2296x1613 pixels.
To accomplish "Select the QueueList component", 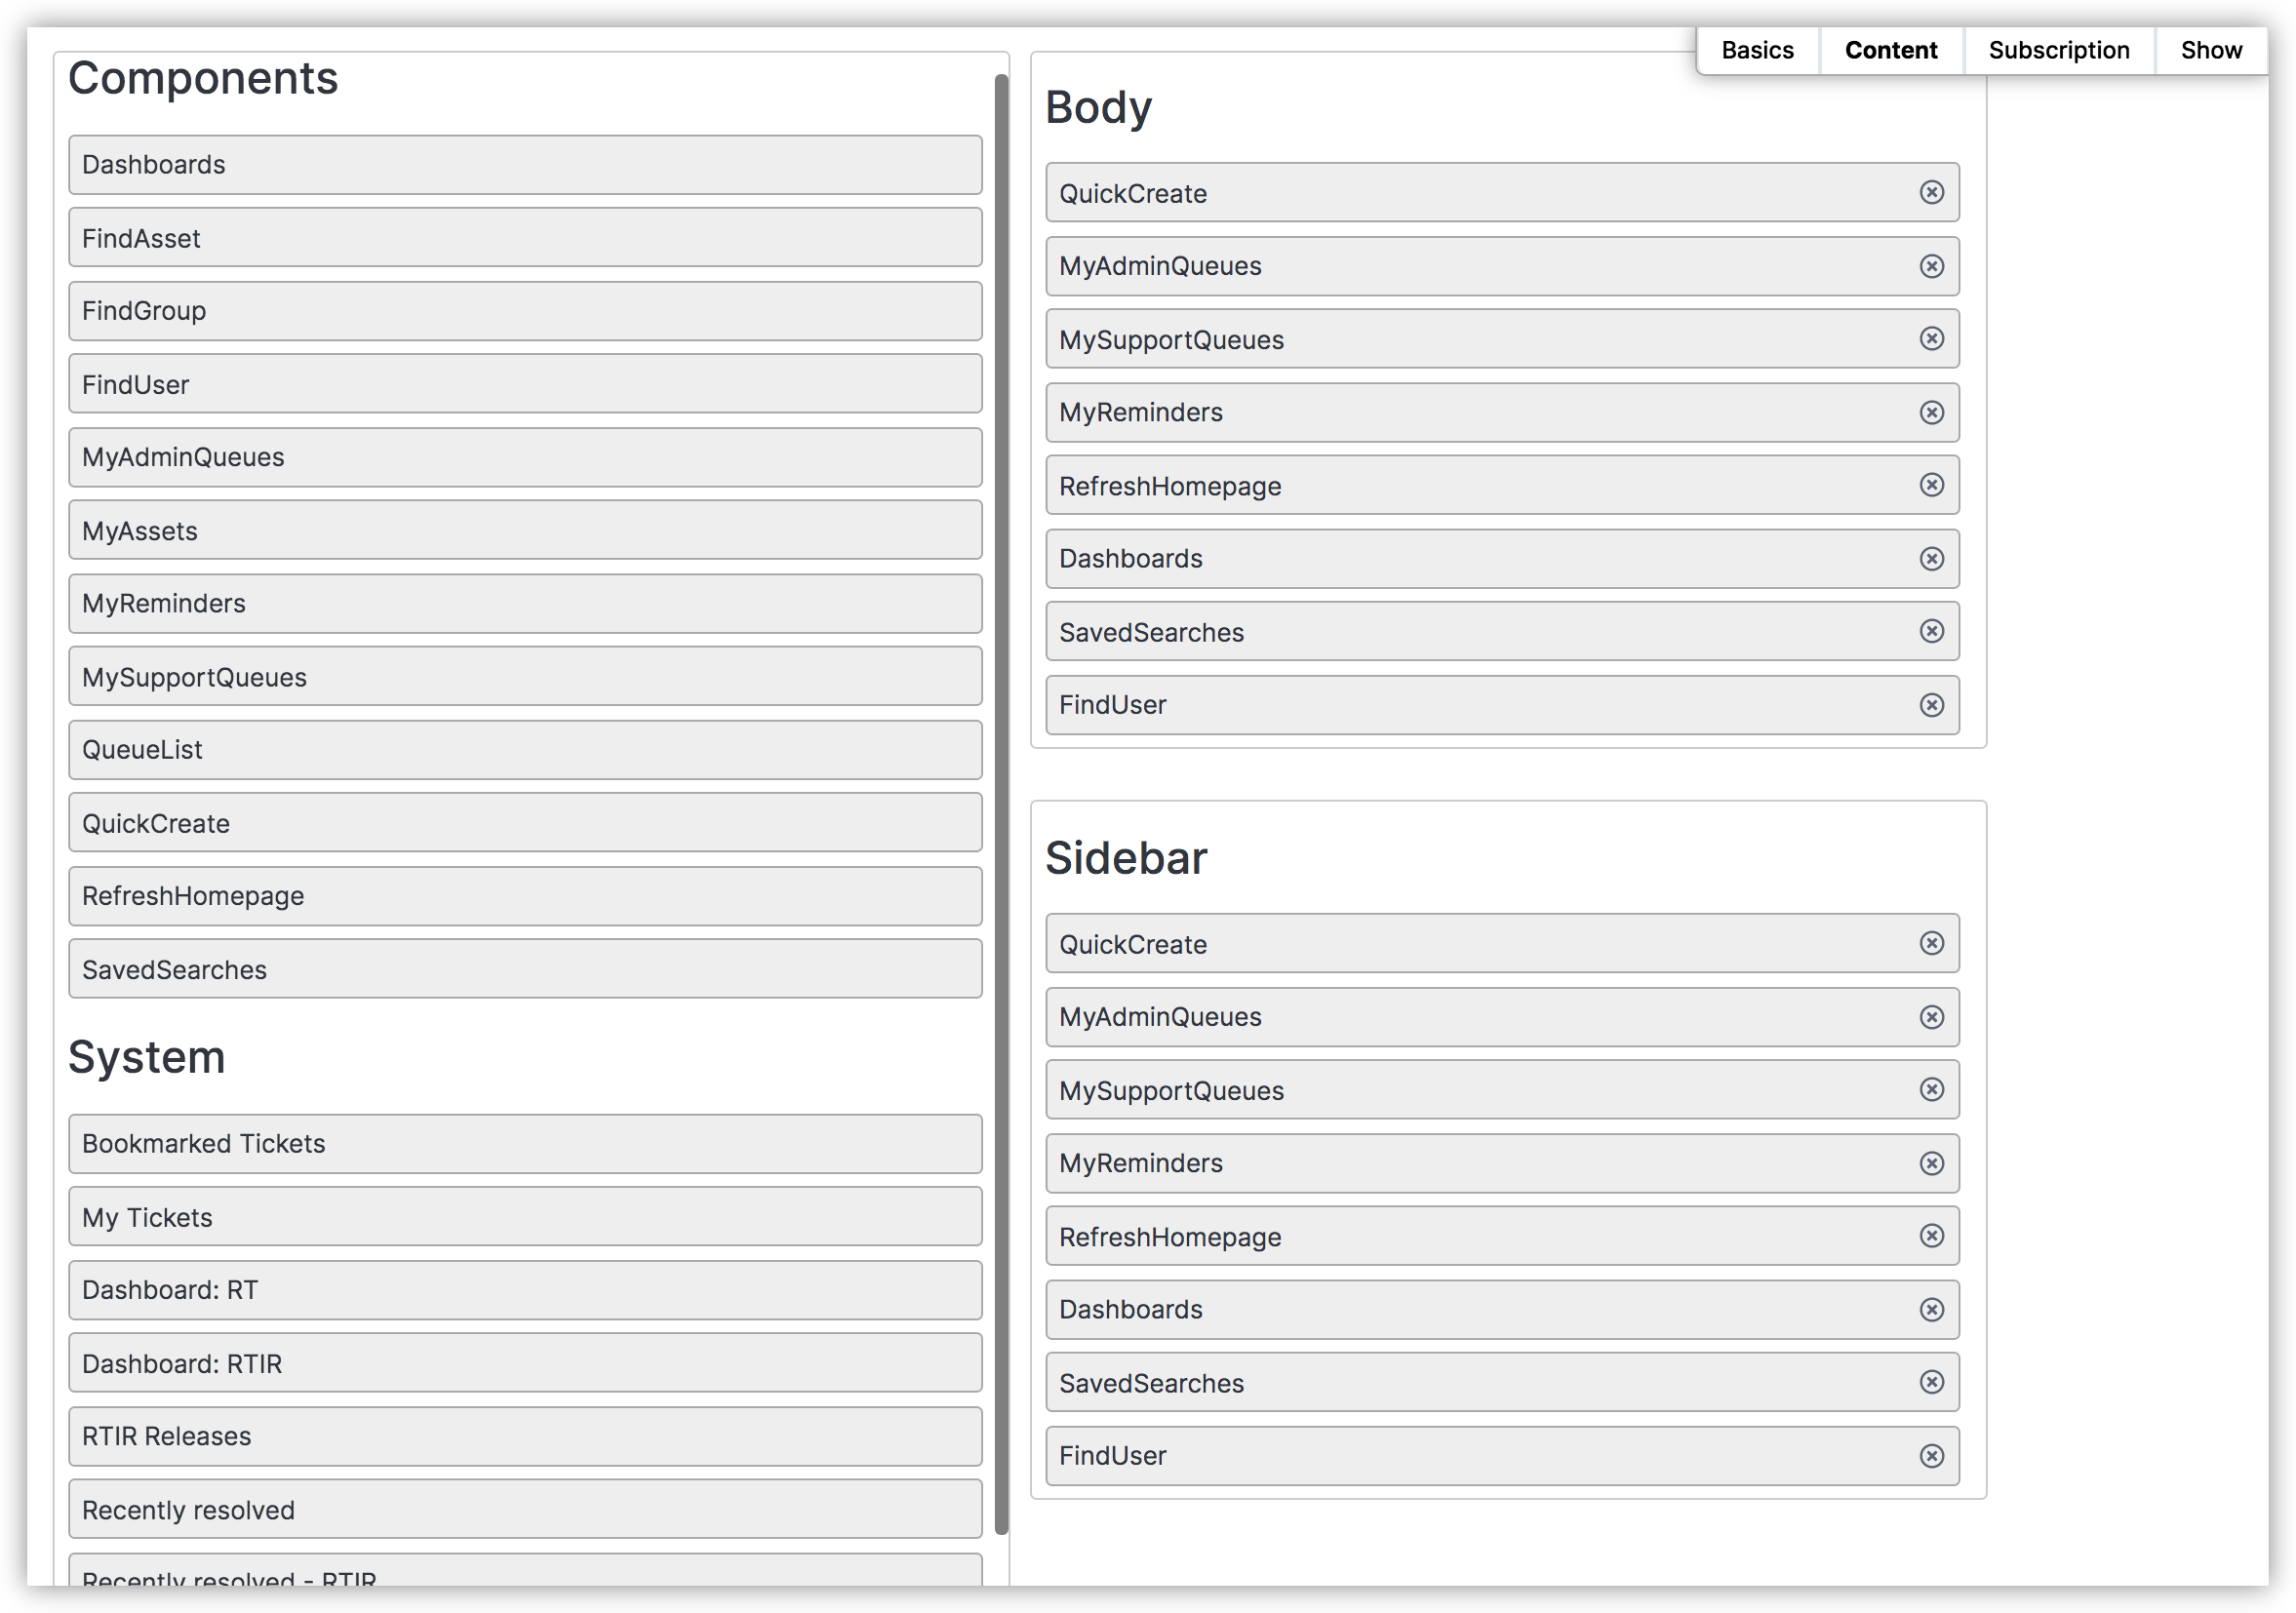I will click(524, 750).
